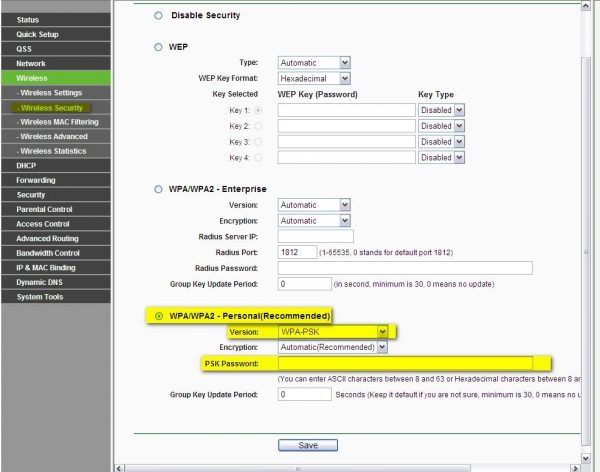600x472 pixels.
Task: Open the Status menu item
Action: tap(56, 20)
